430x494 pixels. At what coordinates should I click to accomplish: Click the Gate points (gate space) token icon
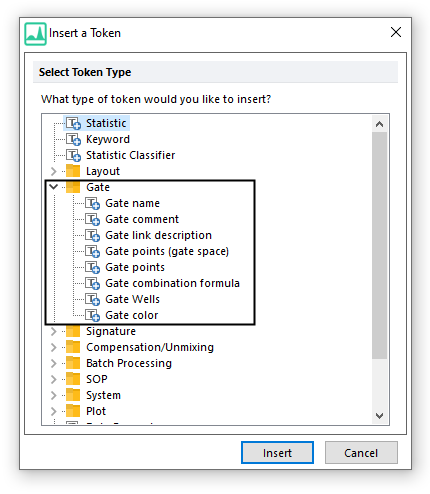(x=92, y=251)
